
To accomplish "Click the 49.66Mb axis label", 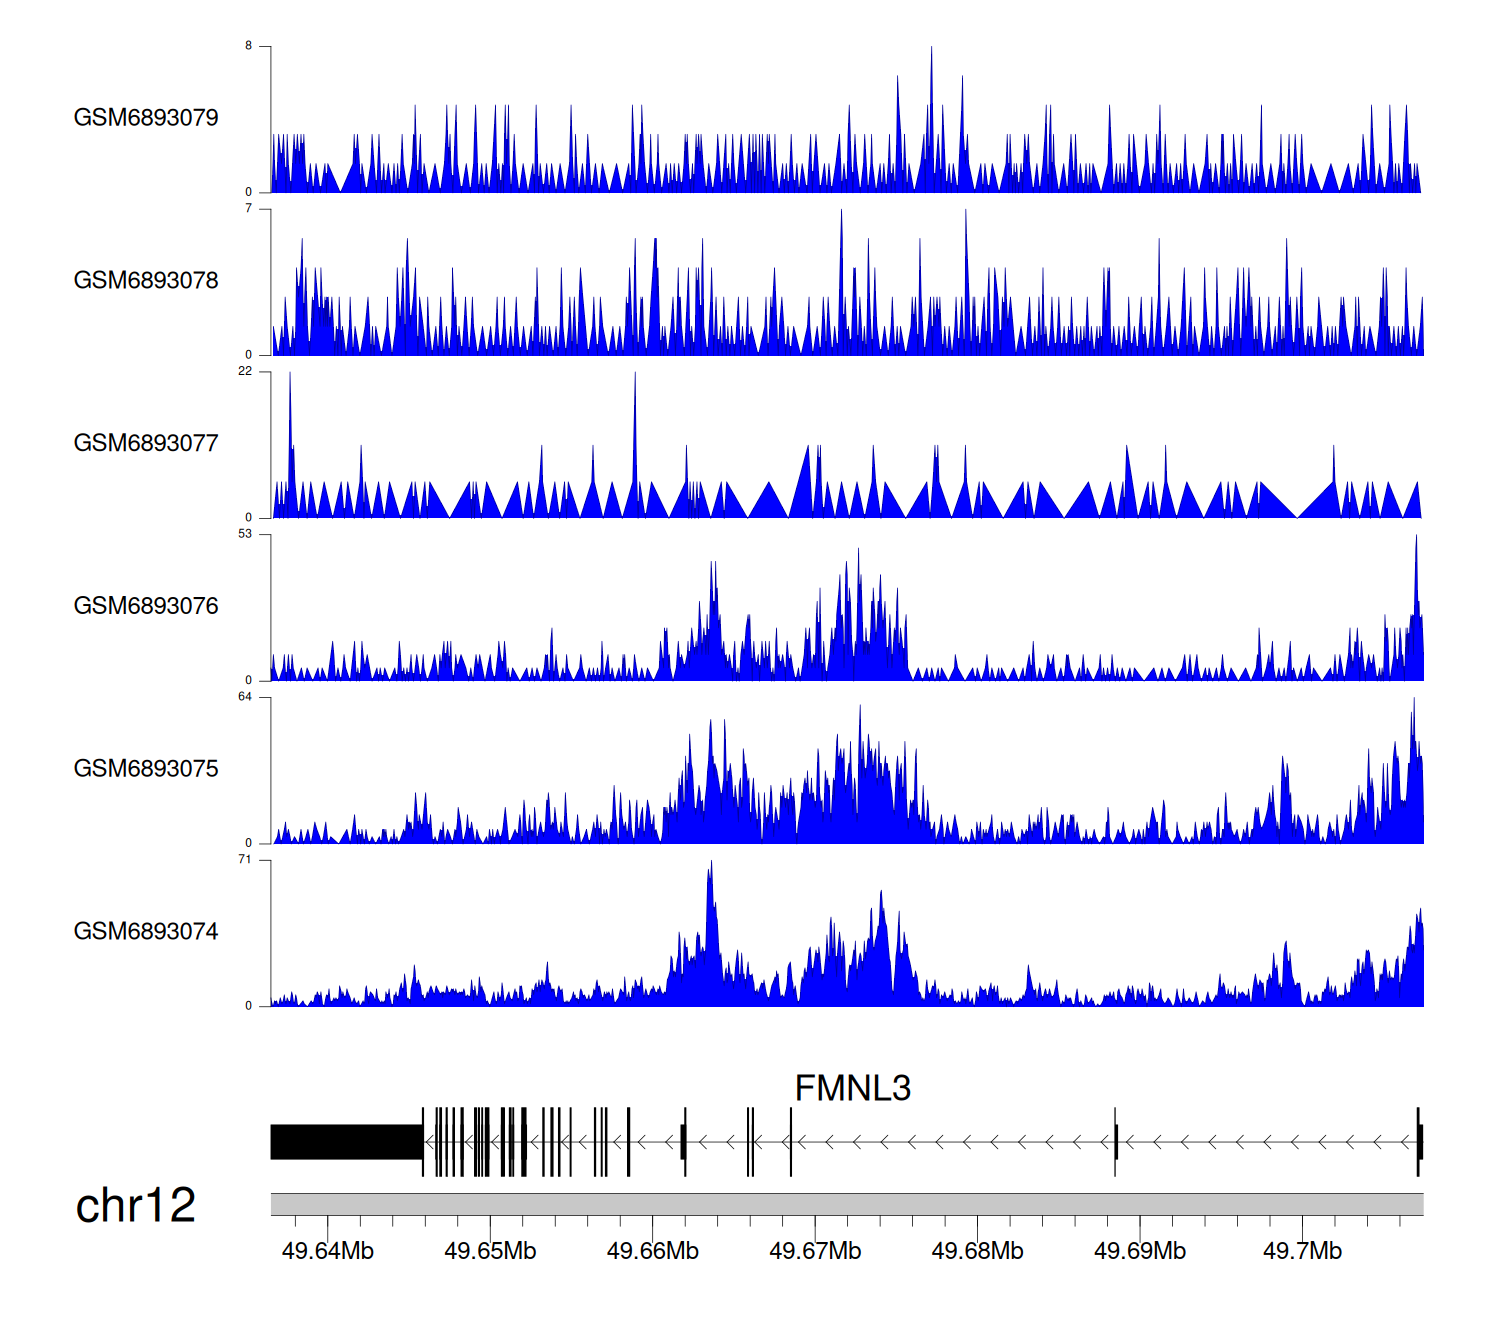I will pyautogui.click(x=652, y=1251).
